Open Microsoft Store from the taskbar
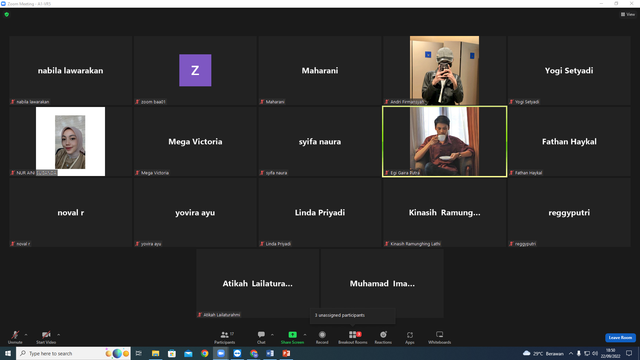 click(x=172, y=353)
